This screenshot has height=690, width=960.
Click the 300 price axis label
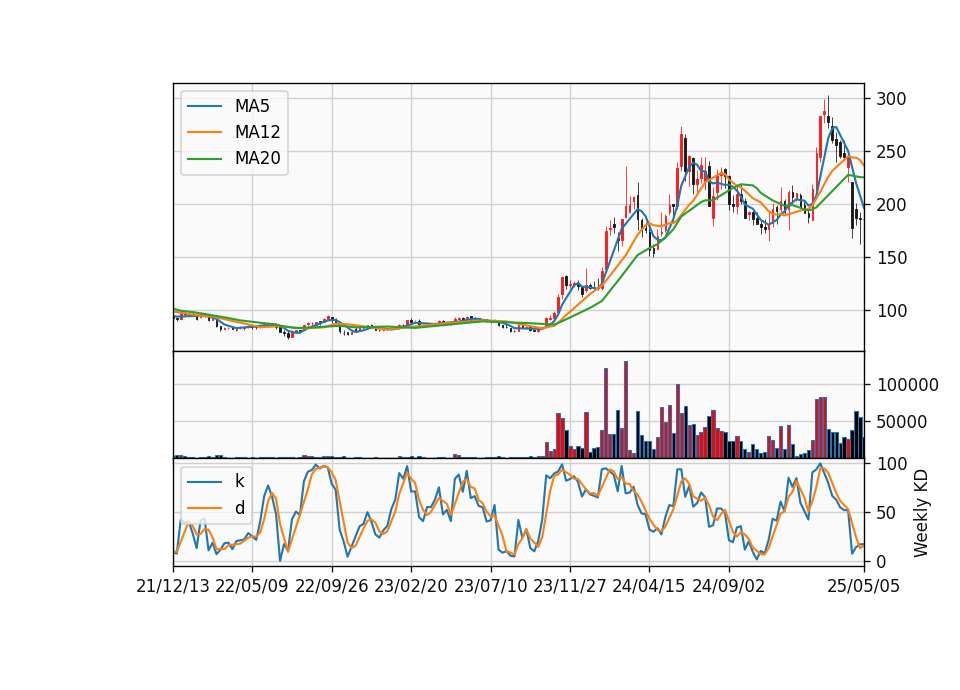pos(891,99)
